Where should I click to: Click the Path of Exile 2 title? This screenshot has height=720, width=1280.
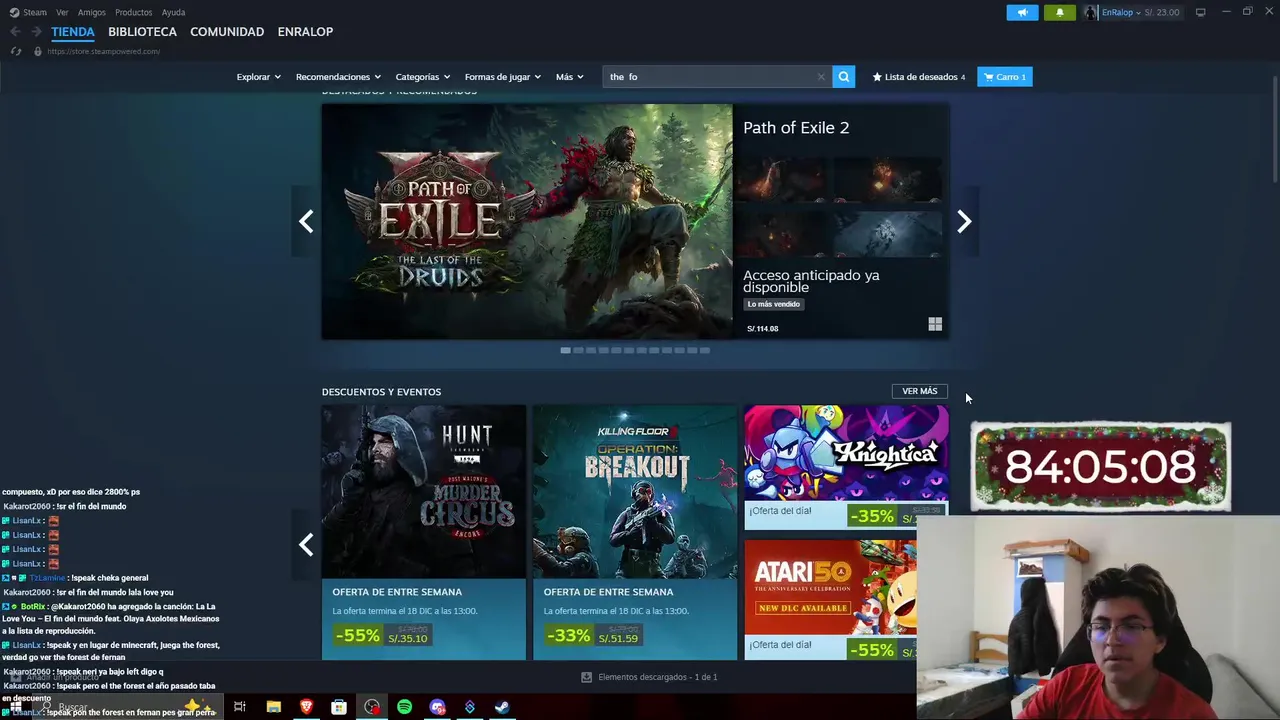(x=796, y=128)
